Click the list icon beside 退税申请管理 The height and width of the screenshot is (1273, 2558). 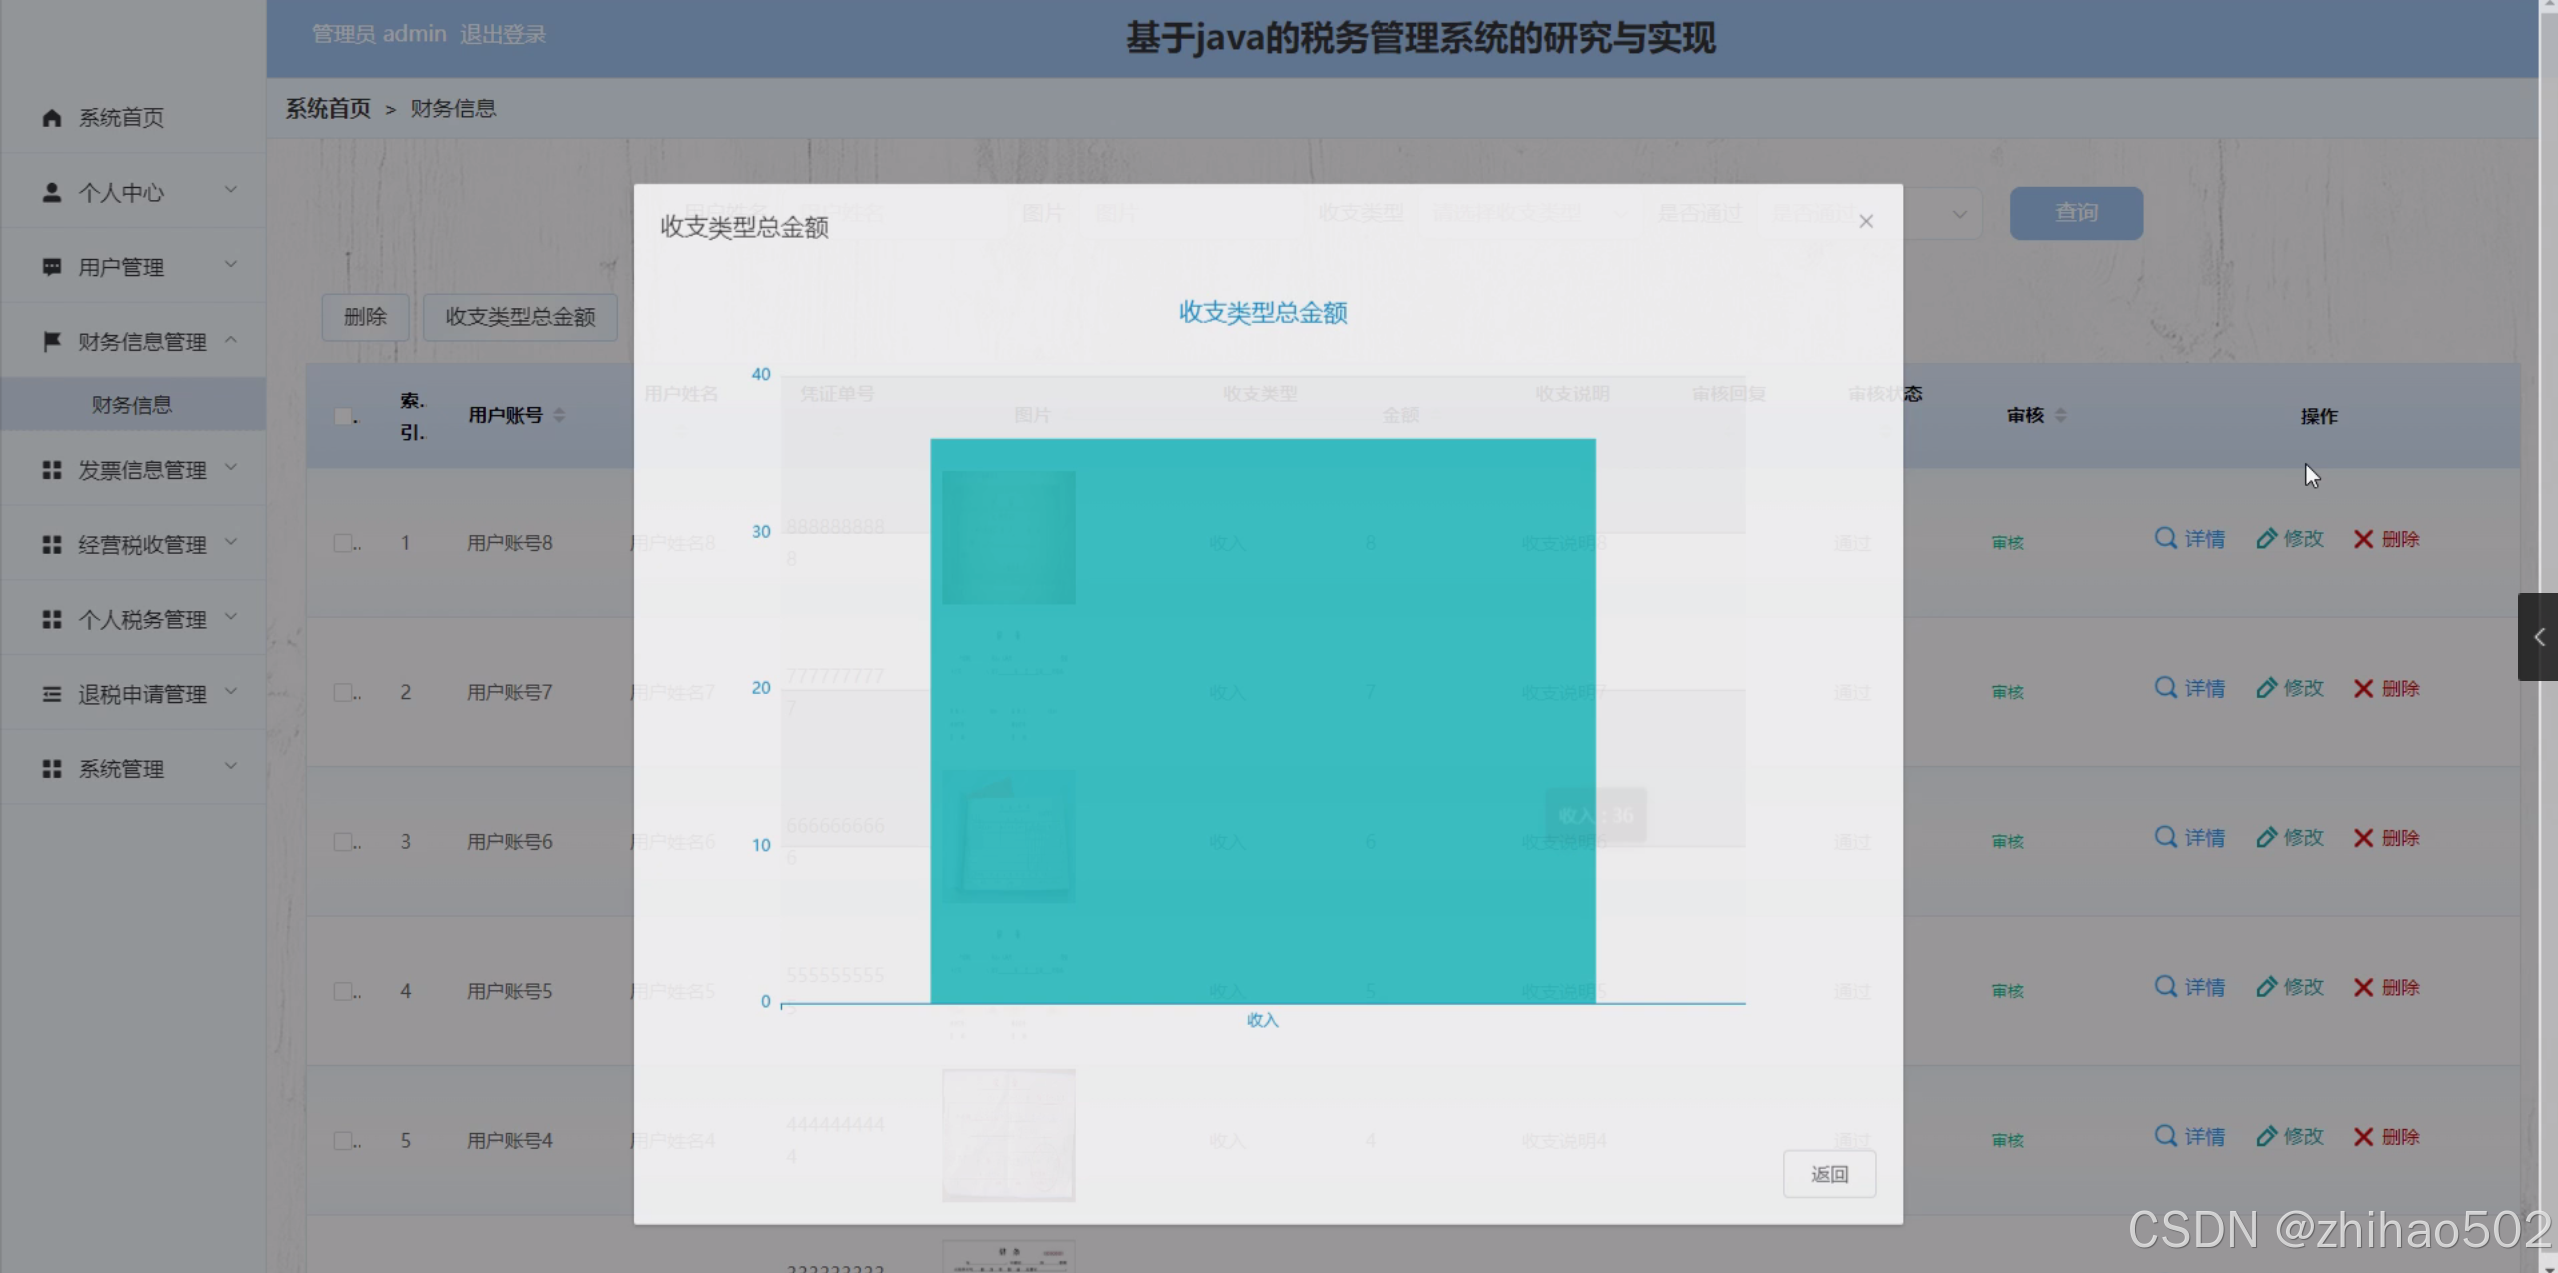coord(52,694)
